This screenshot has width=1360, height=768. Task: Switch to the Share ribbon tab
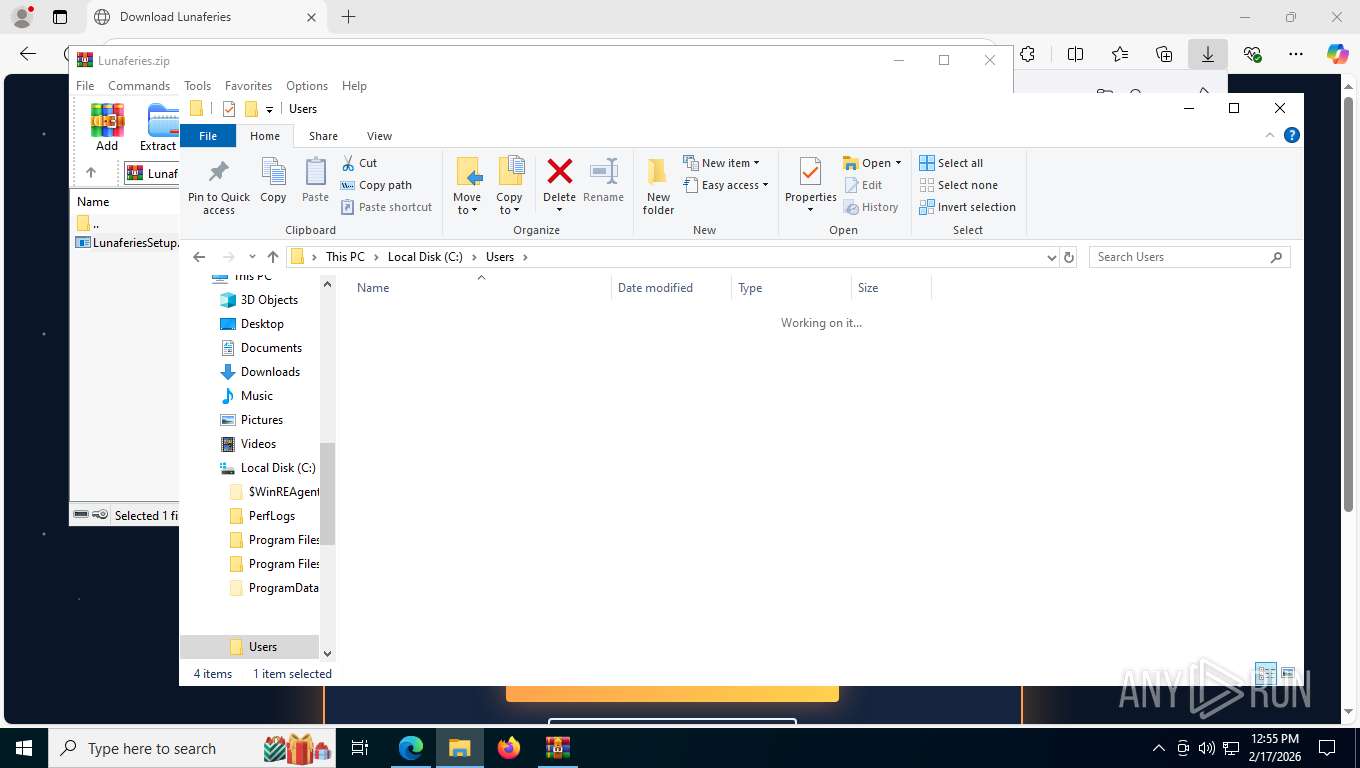coord(323,136)
